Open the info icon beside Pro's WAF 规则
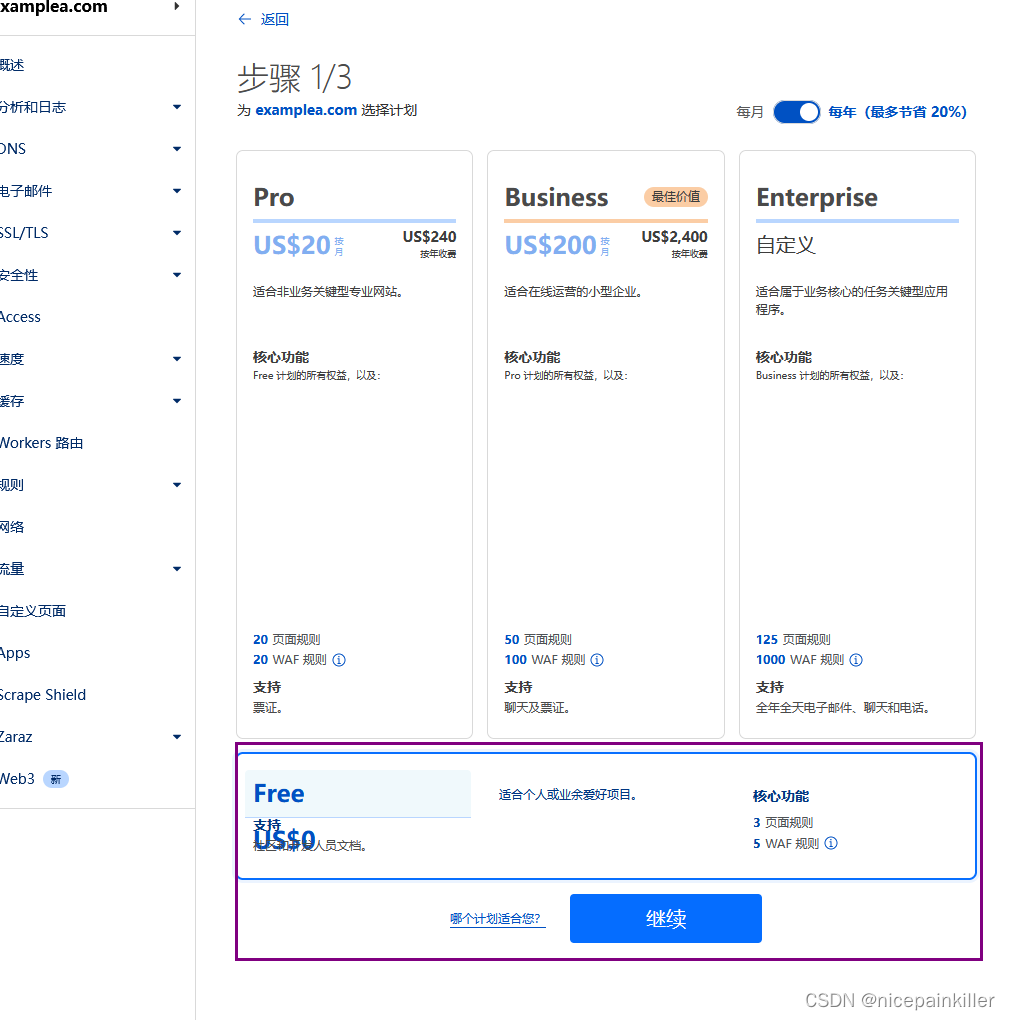Viewport: 1010px width, 1020px height. (x=339, y=660)
